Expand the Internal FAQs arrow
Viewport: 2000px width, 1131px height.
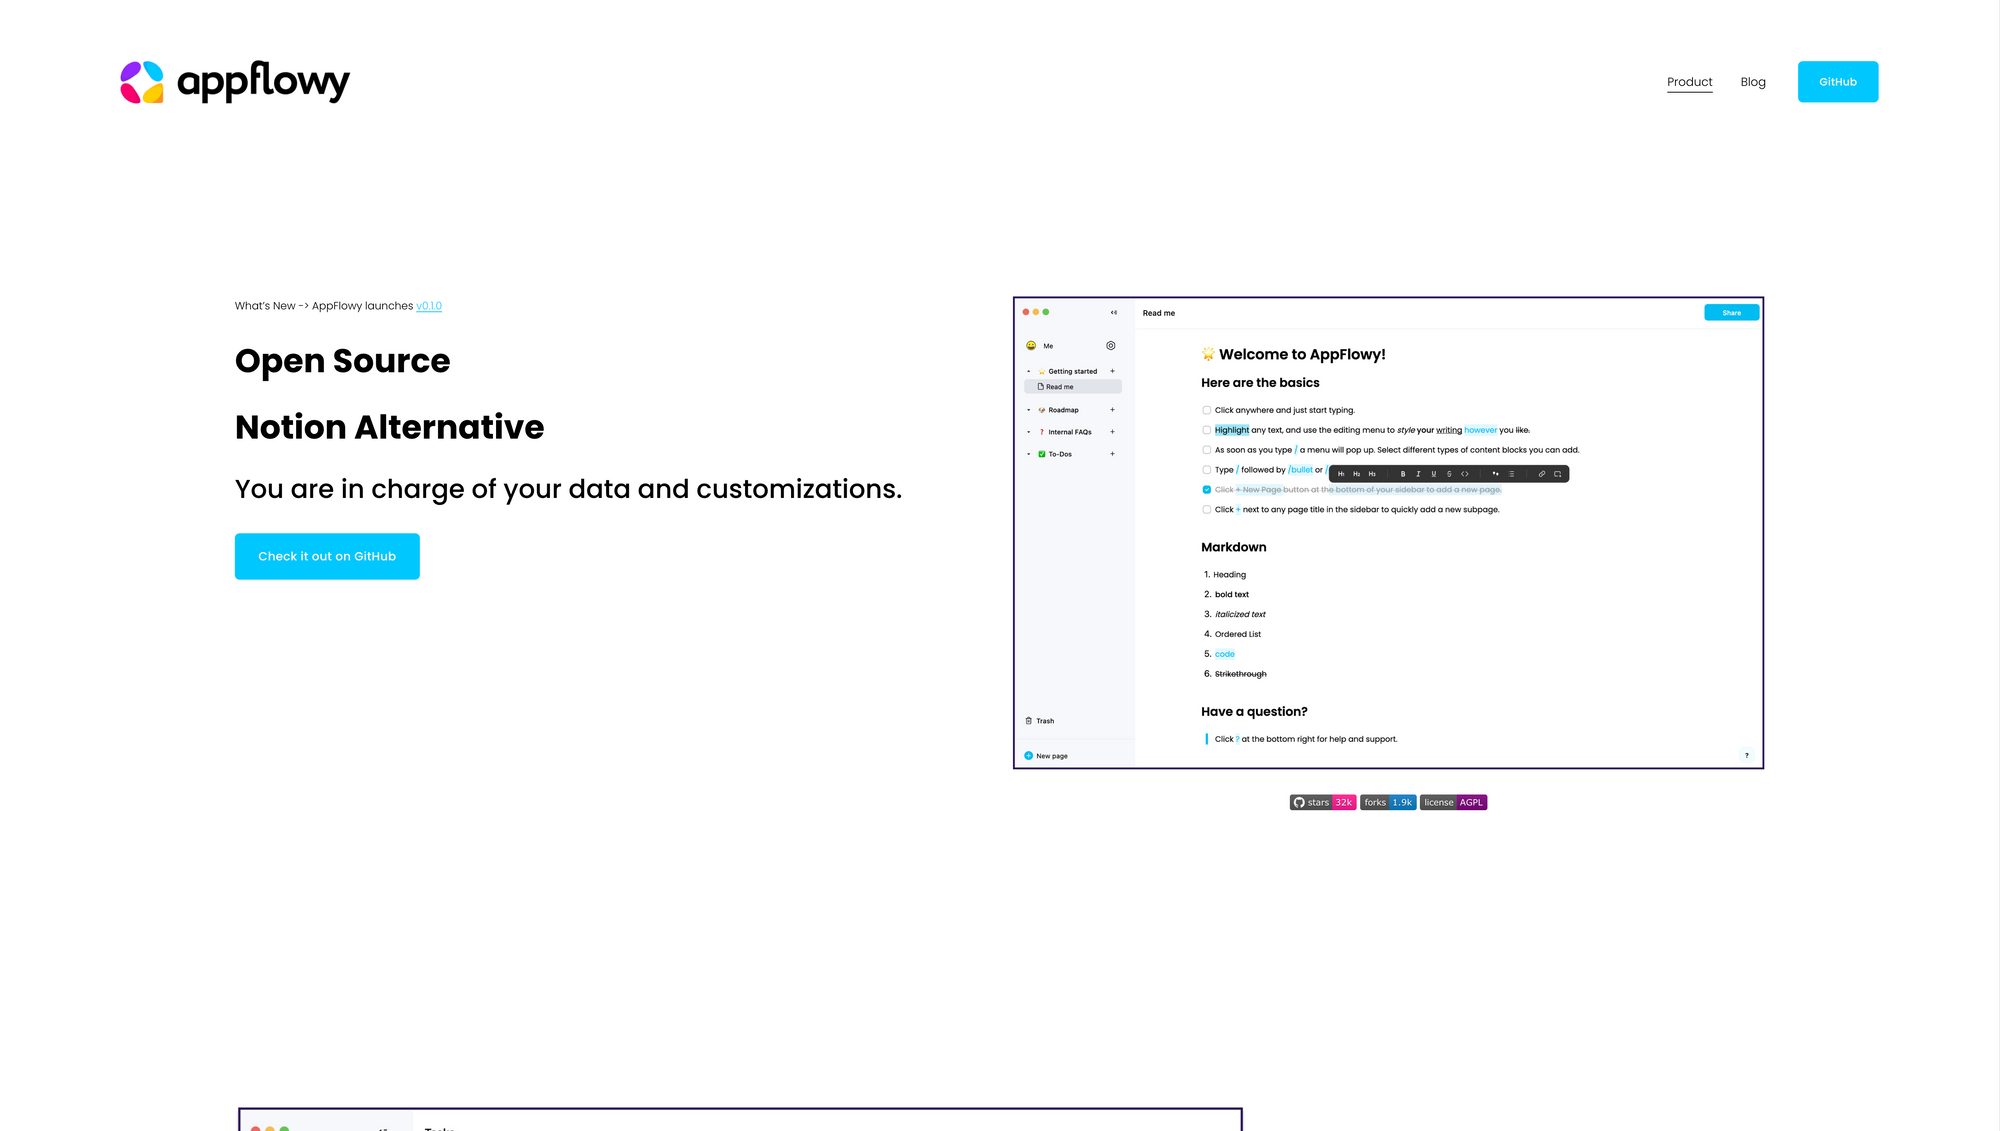pos(1028,432)
